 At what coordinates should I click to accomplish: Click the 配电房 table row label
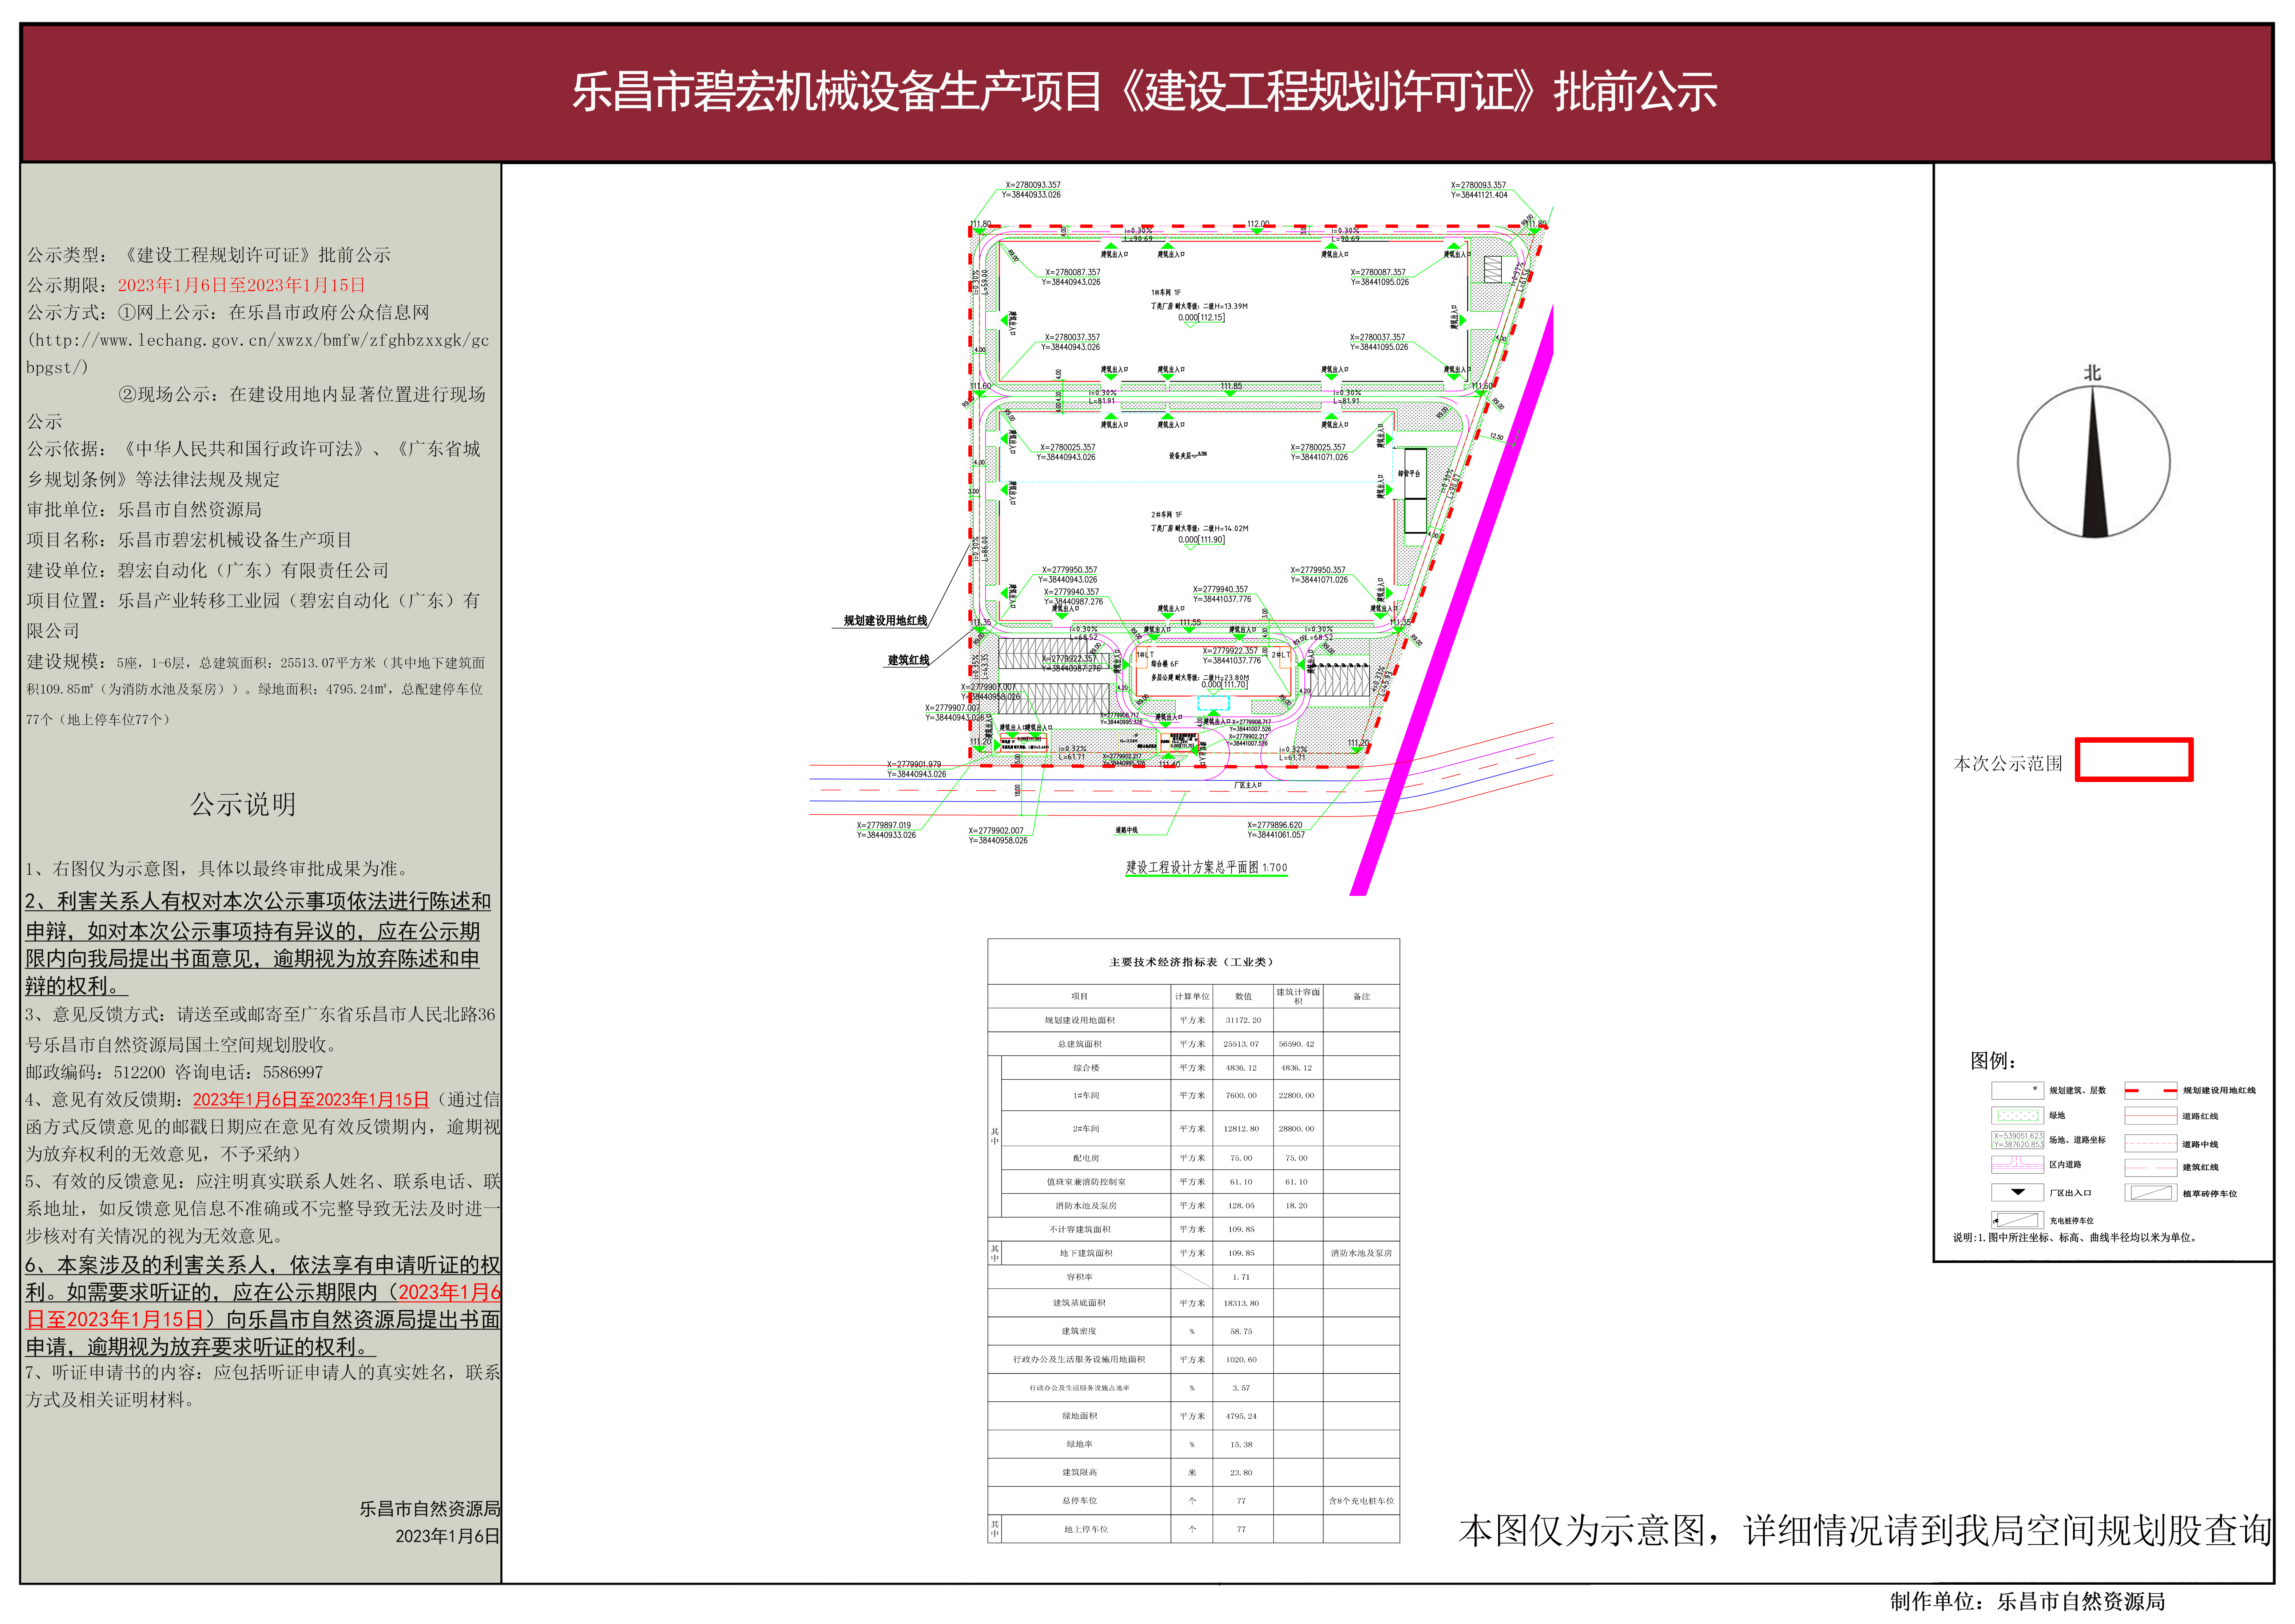[x=1086, y=1158]
